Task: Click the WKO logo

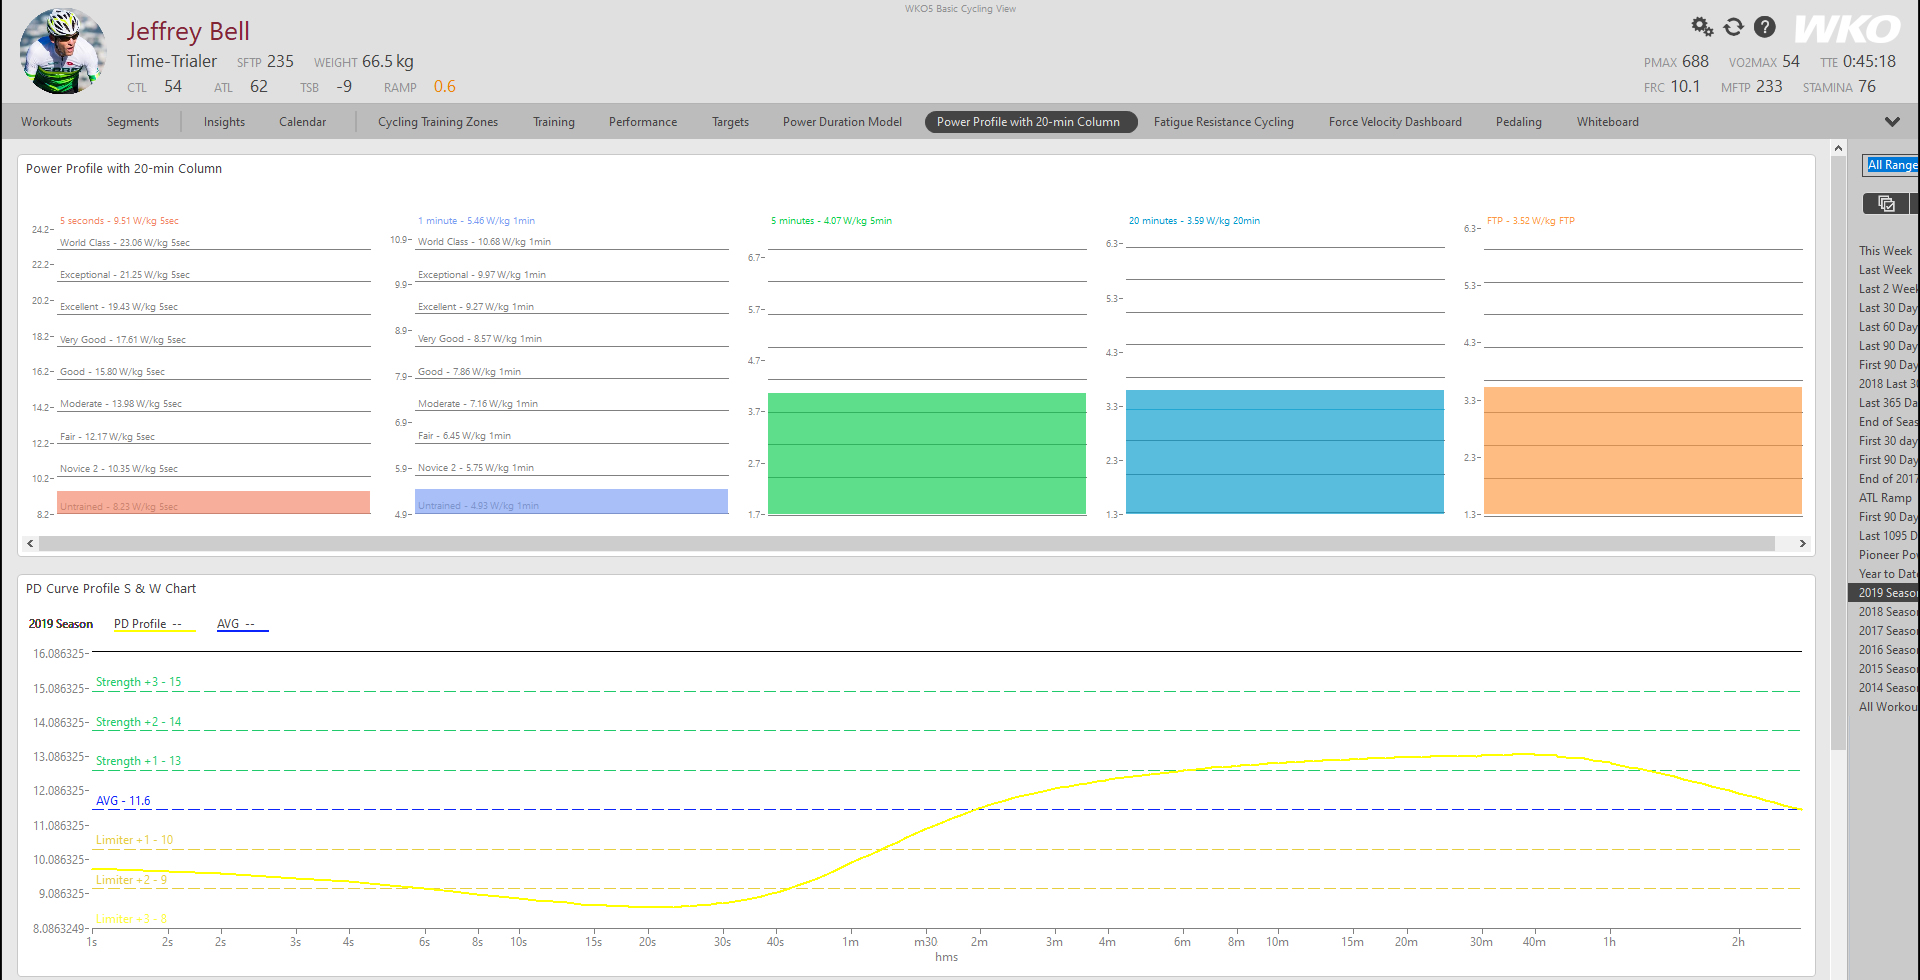Action: (x=1847, y=29)
